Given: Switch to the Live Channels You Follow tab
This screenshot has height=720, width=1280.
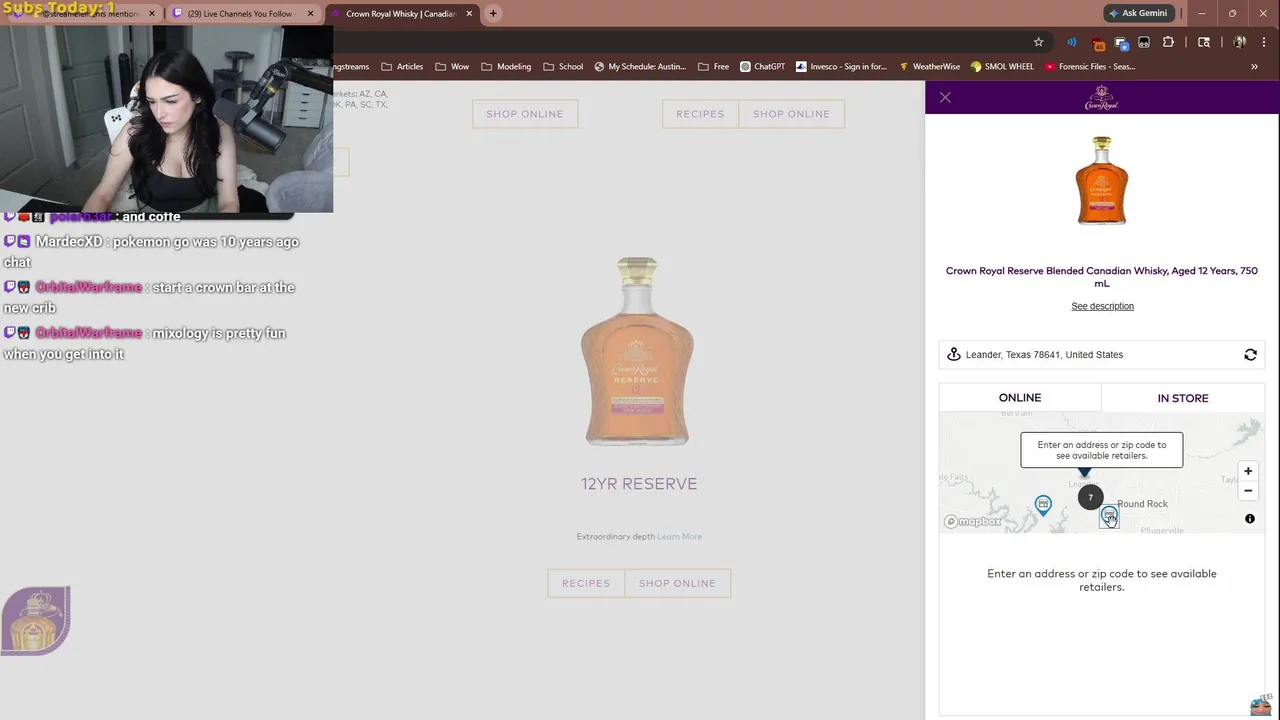Looking at the screenshot, I should tap(242, 14).
